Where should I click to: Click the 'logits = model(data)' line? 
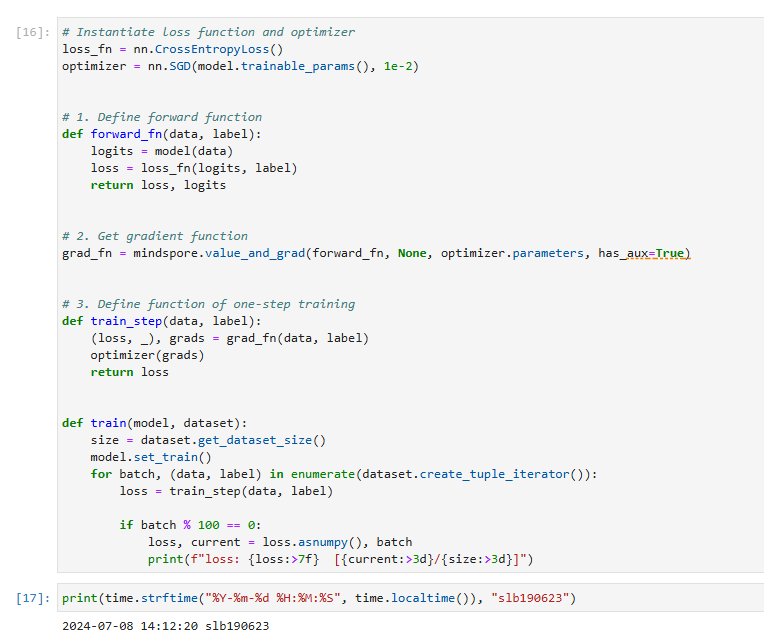162,151
